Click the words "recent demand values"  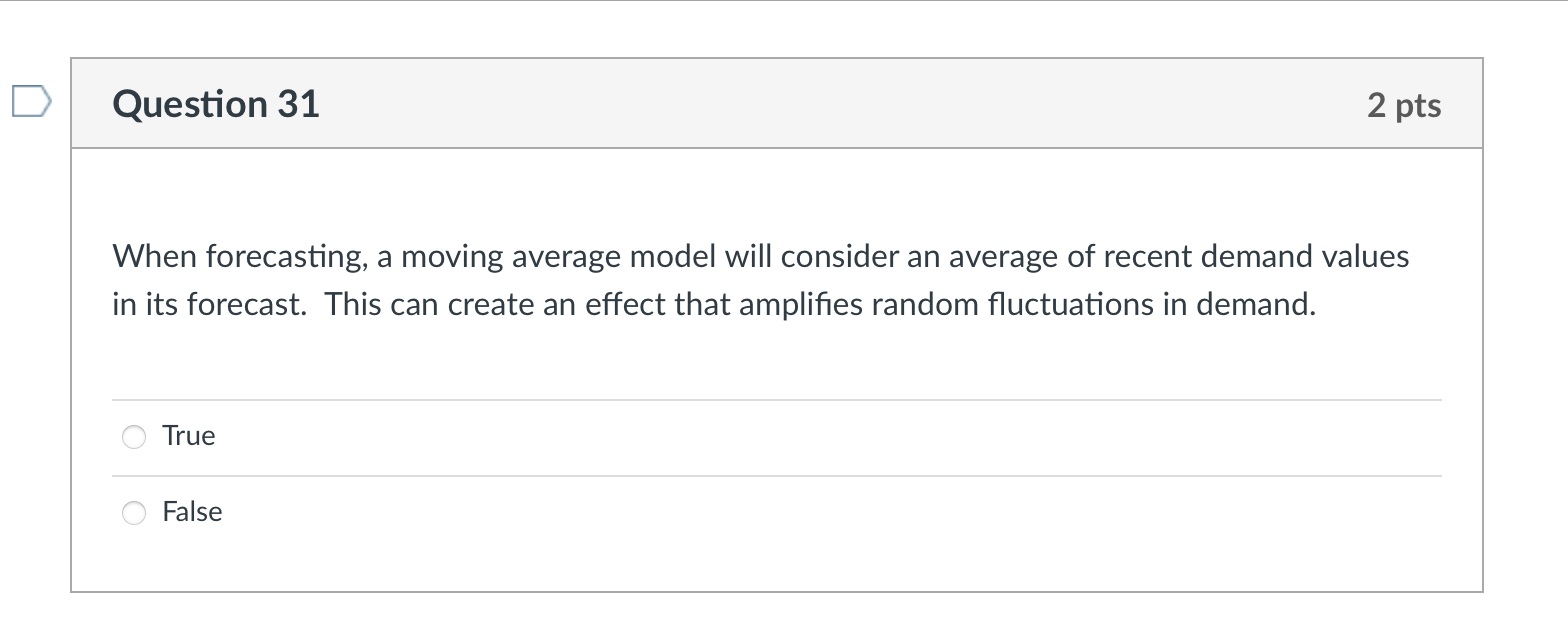(1256, 257)
